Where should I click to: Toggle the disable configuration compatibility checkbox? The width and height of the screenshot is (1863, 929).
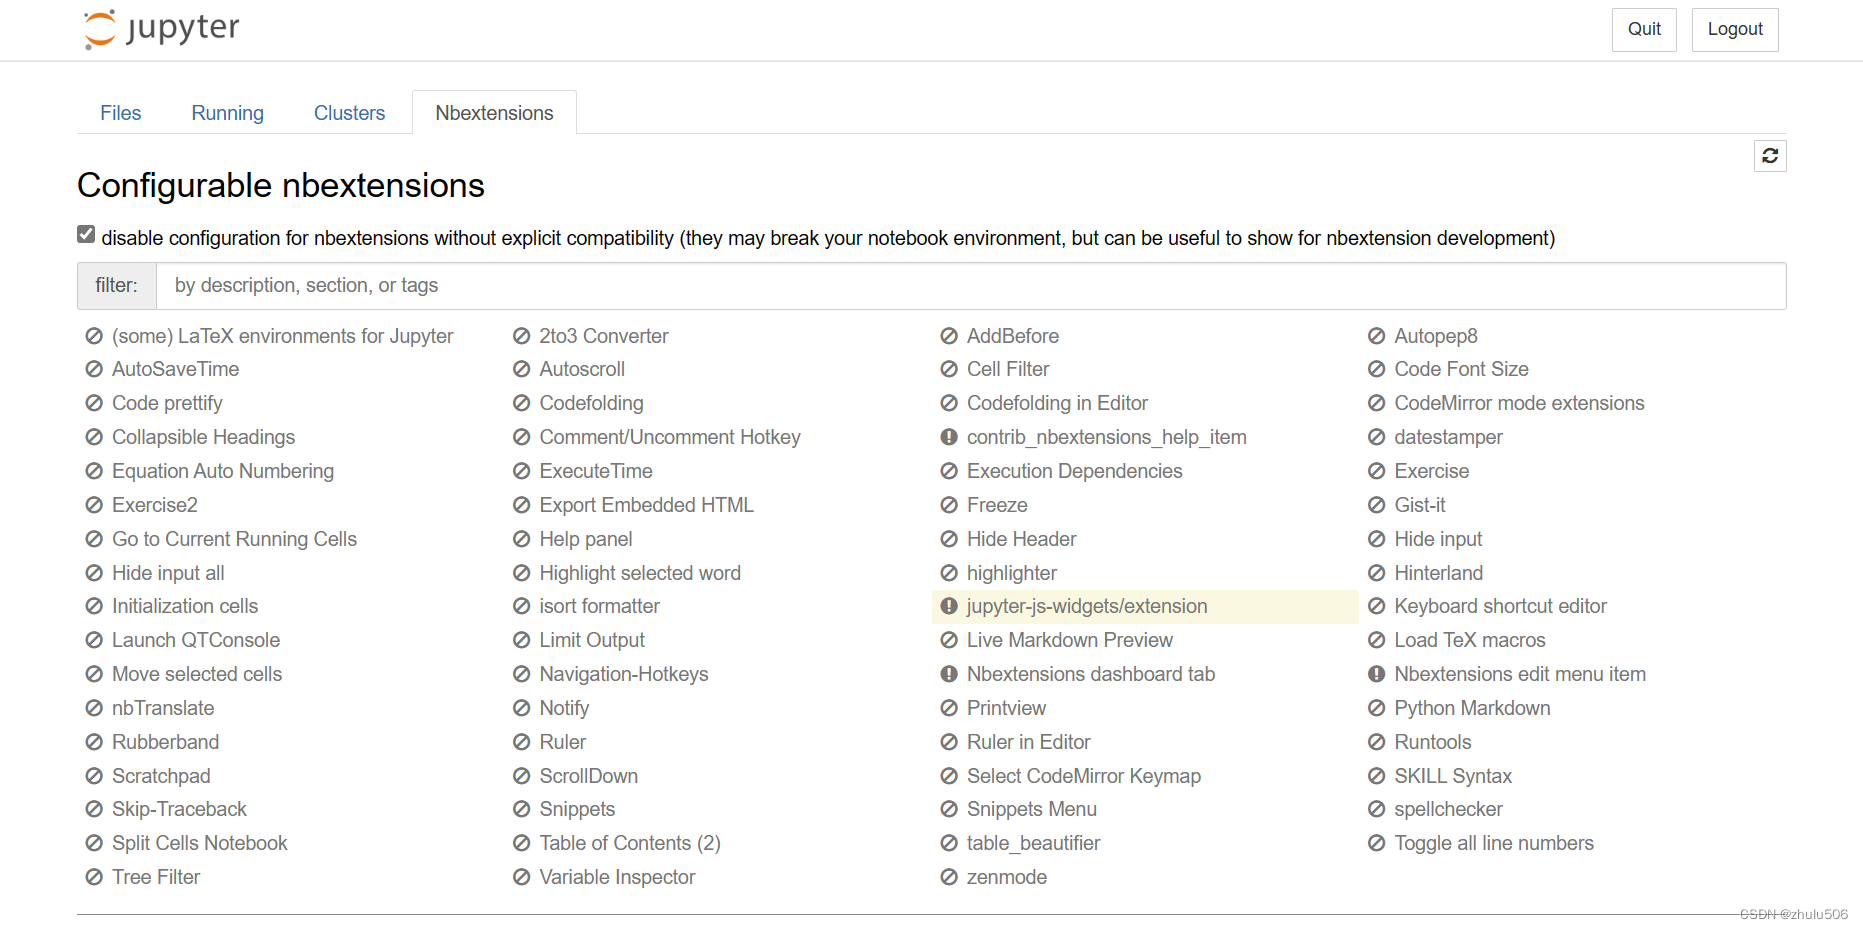(87, 235)
